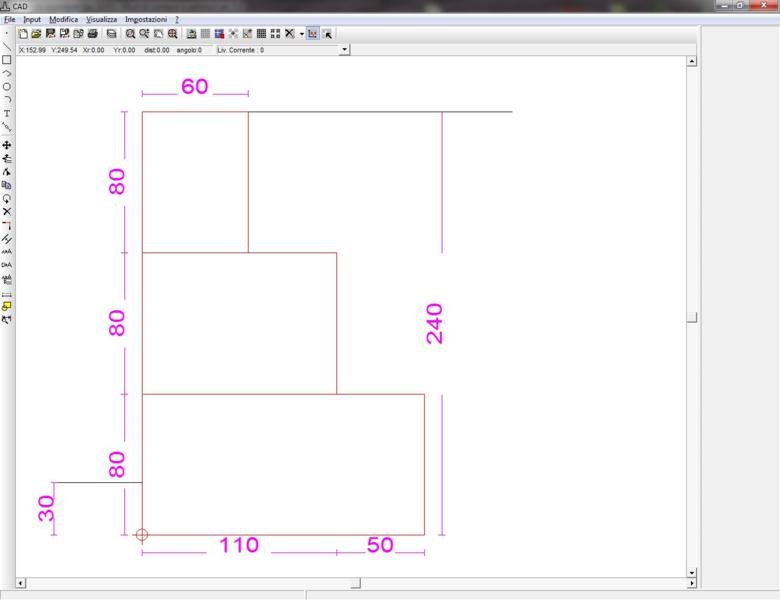Click the vertical scrollbar thumb

(x=691, y=317)
